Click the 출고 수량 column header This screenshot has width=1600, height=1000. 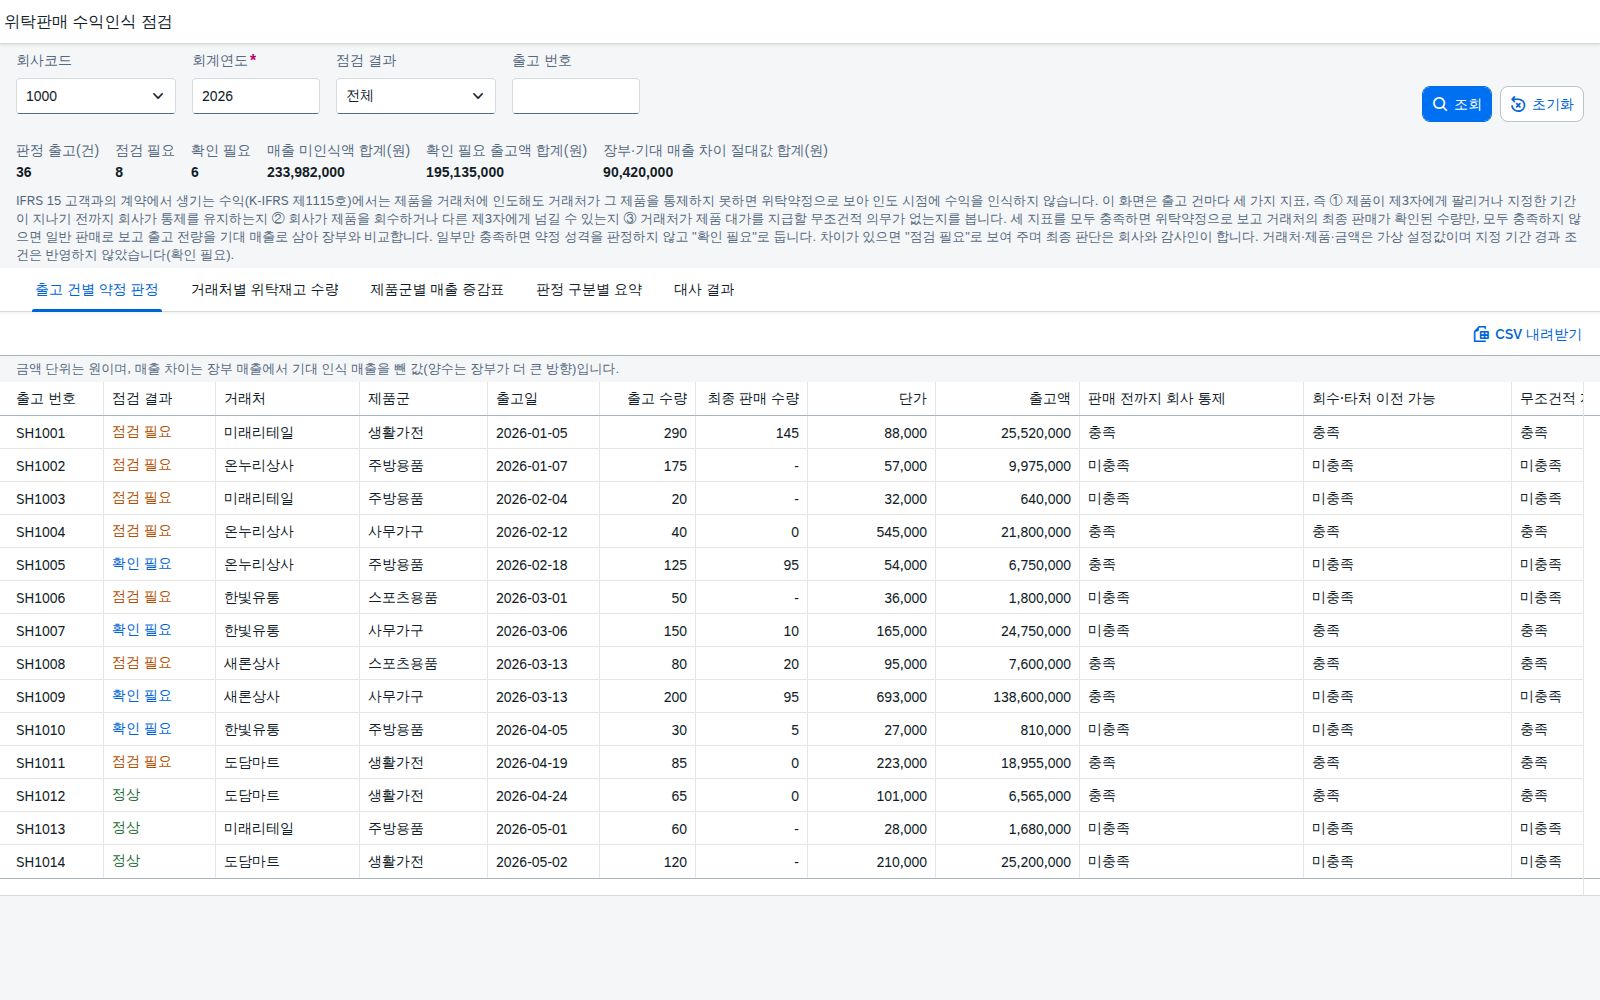coord(648,399)
